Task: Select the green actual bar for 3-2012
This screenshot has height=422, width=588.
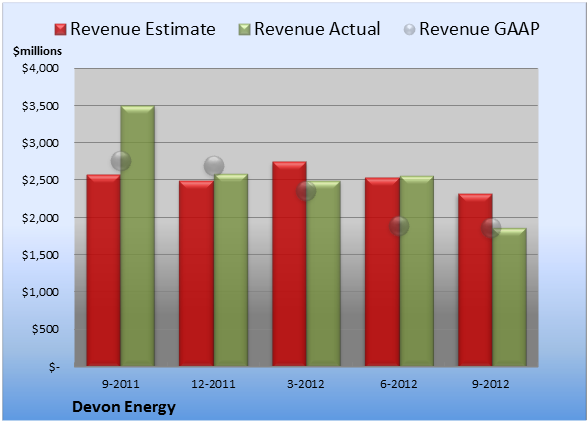Action: tap(323, 274)
